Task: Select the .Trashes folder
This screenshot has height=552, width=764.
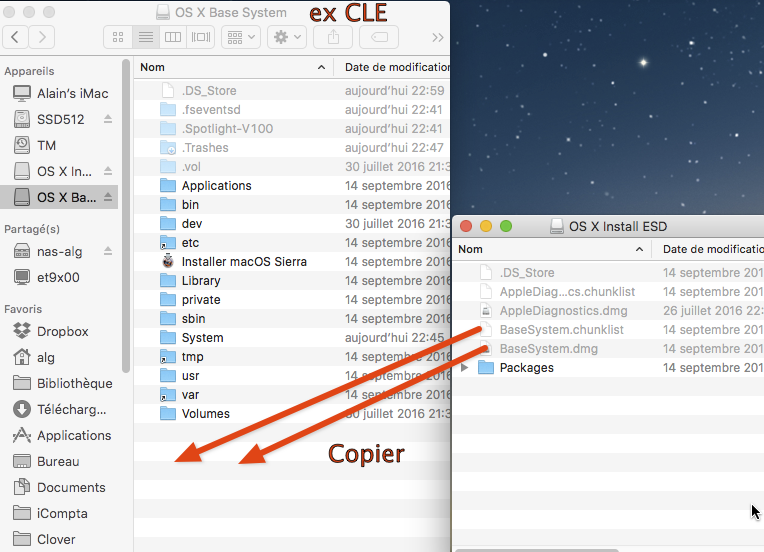Action: 292,148
